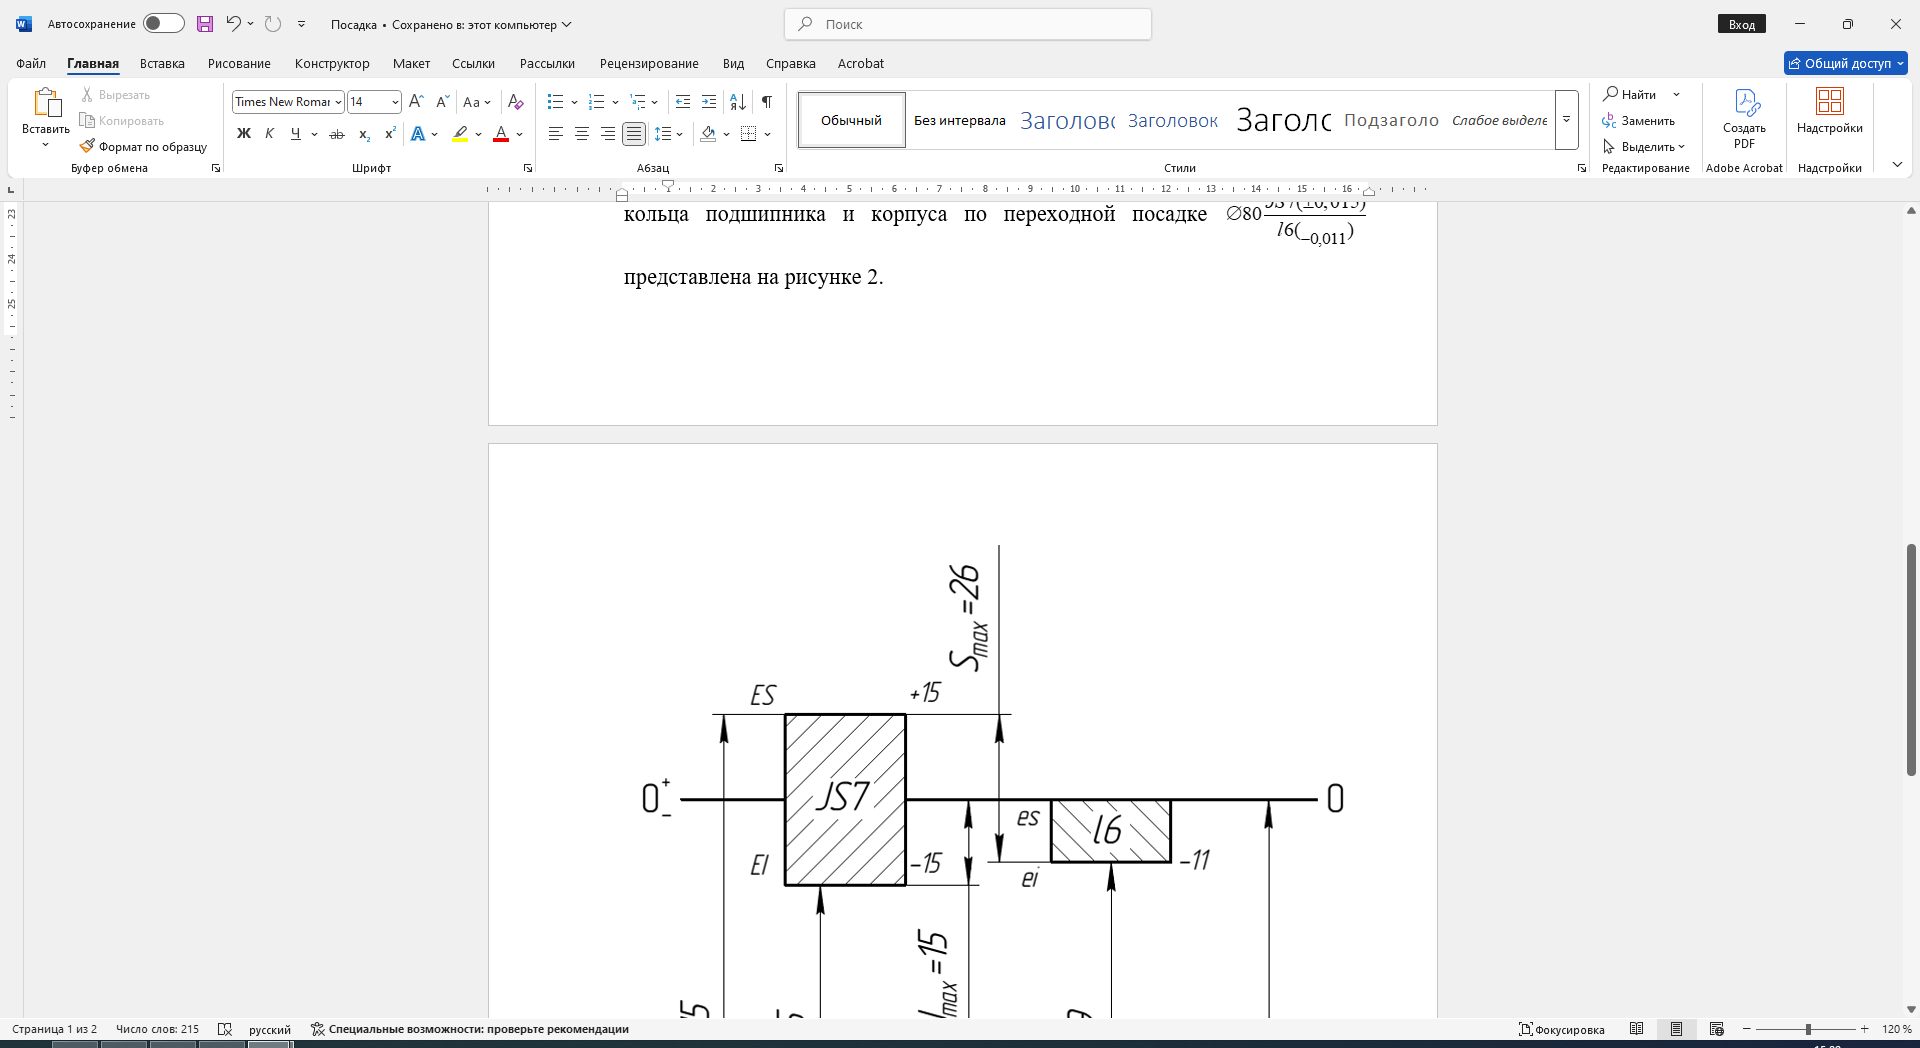Screen dimensions: 1920x1048
Task: Toggle bold (Ж) formatting
Action: [x=244, y=134]
